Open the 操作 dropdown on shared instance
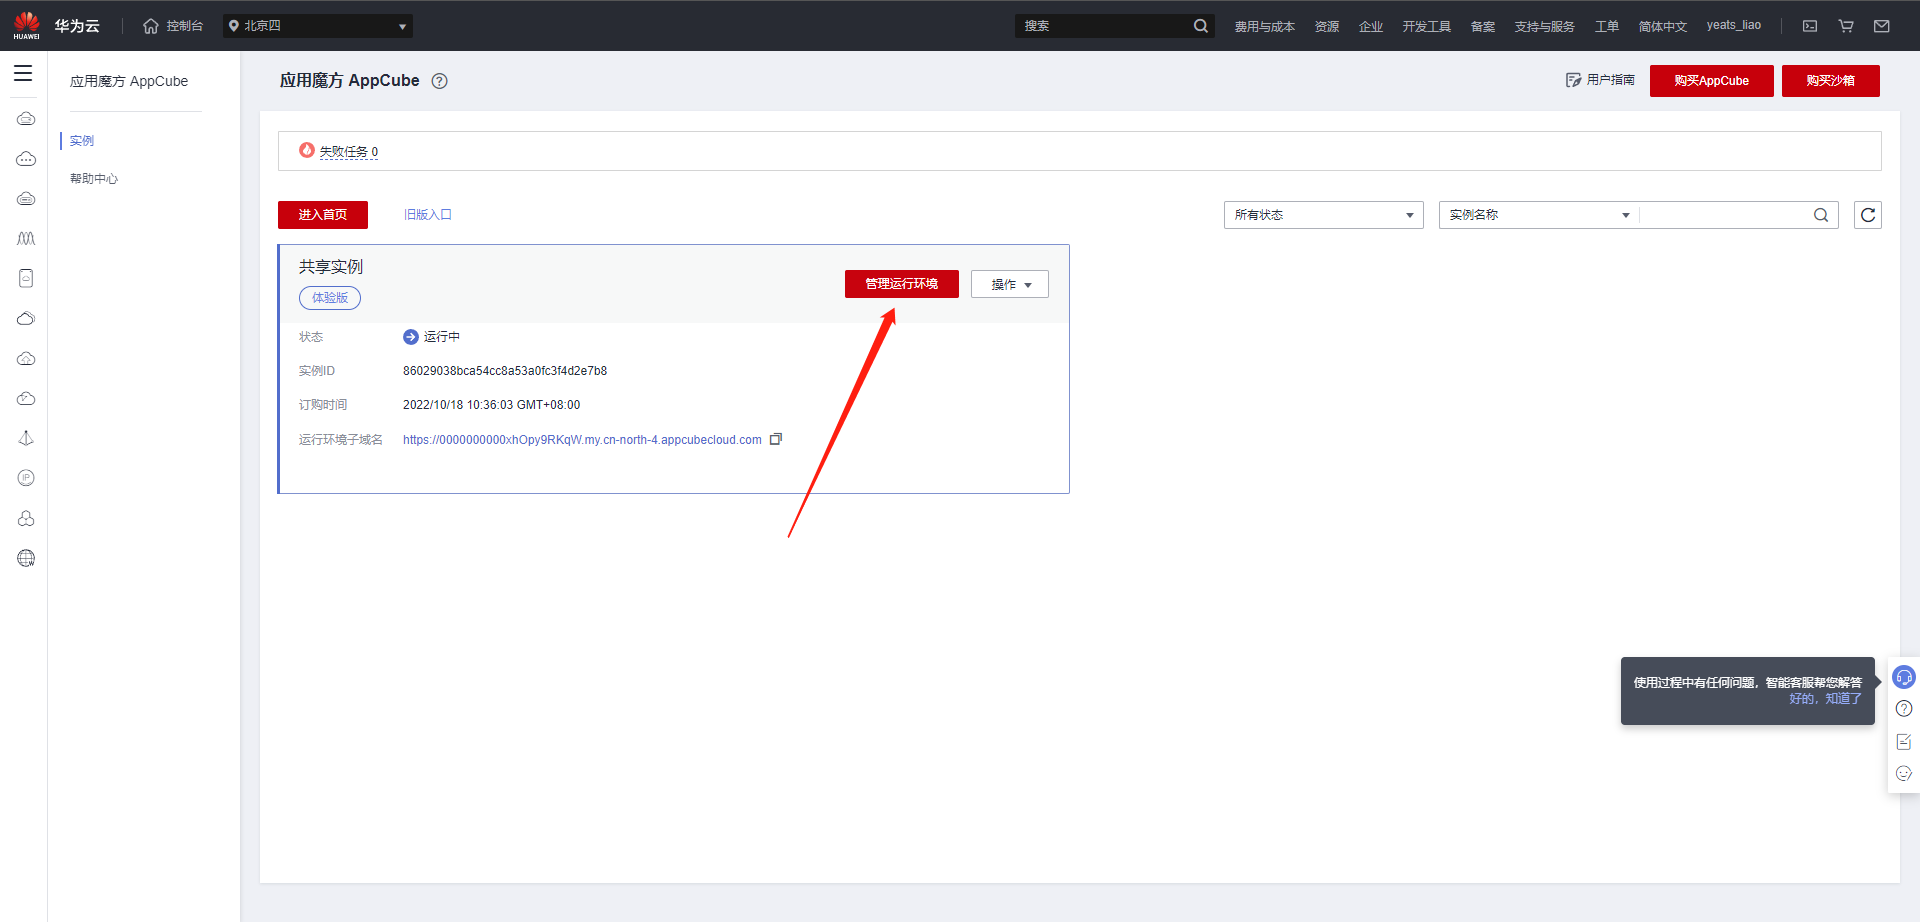Viewport: 1920px width, 922px height. 1010,284
